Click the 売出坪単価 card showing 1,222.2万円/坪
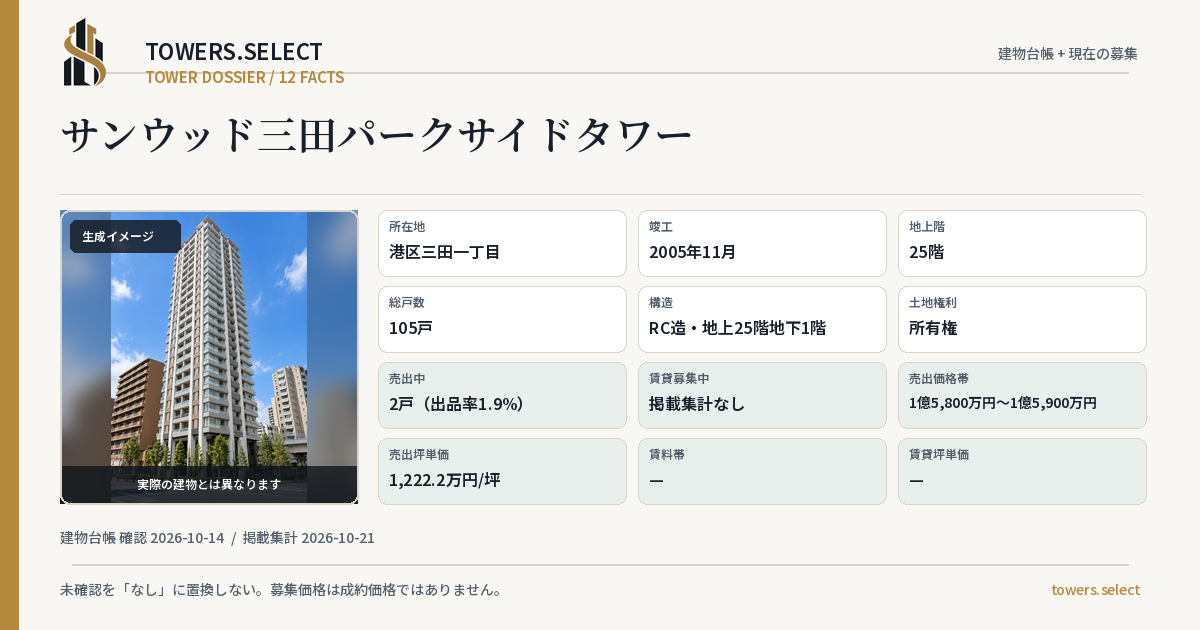Screen dimensions: 1200x630 [502, 471]
